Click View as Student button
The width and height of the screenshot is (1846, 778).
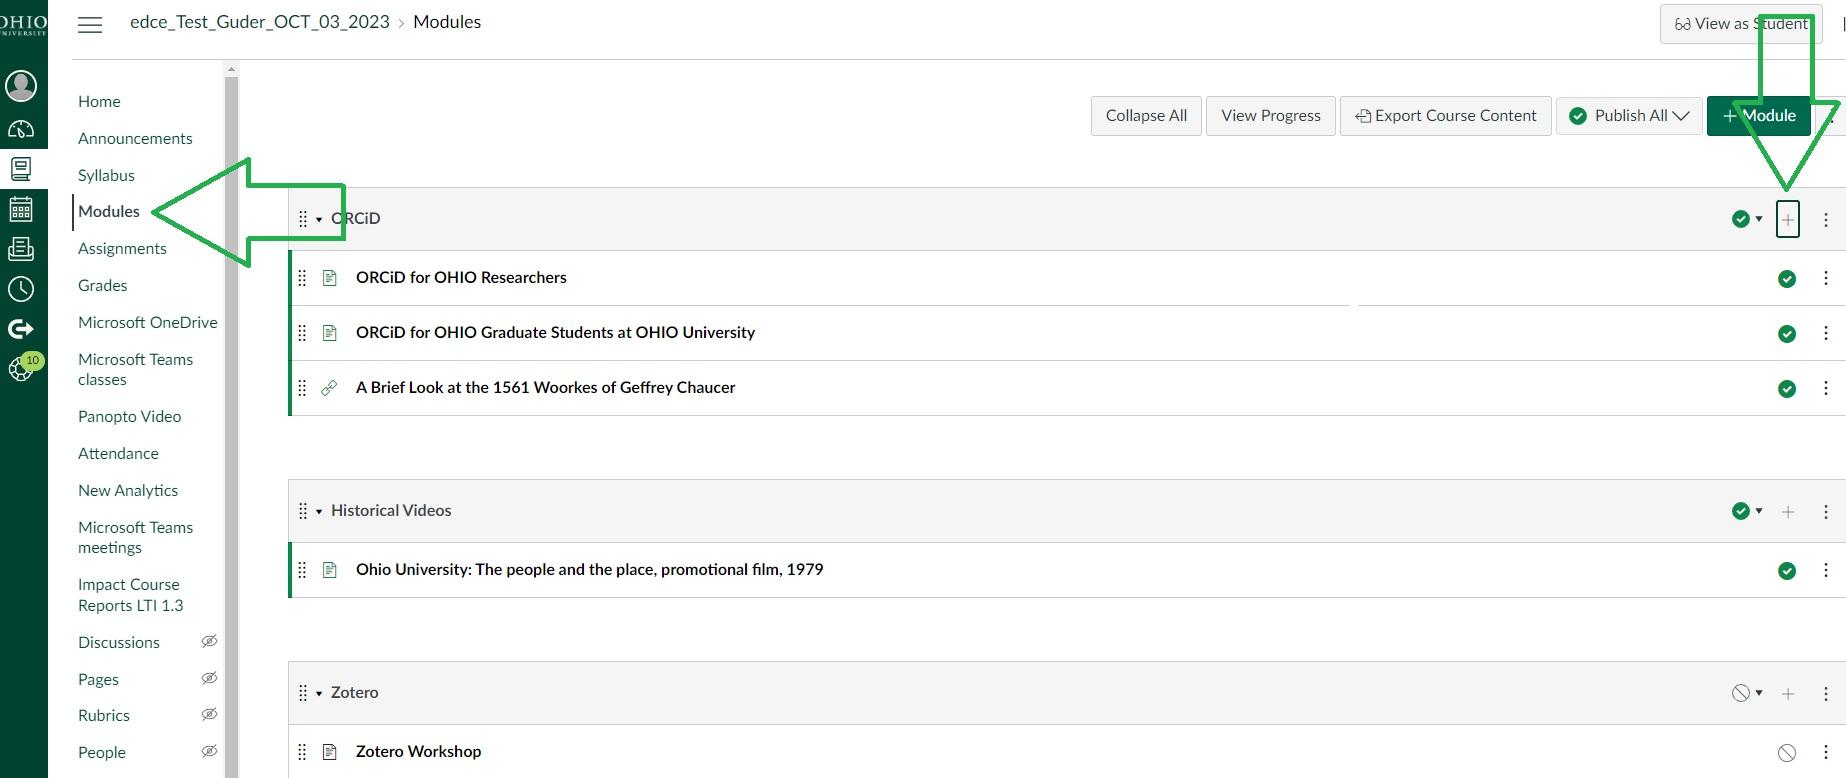tap(1740, 24)
